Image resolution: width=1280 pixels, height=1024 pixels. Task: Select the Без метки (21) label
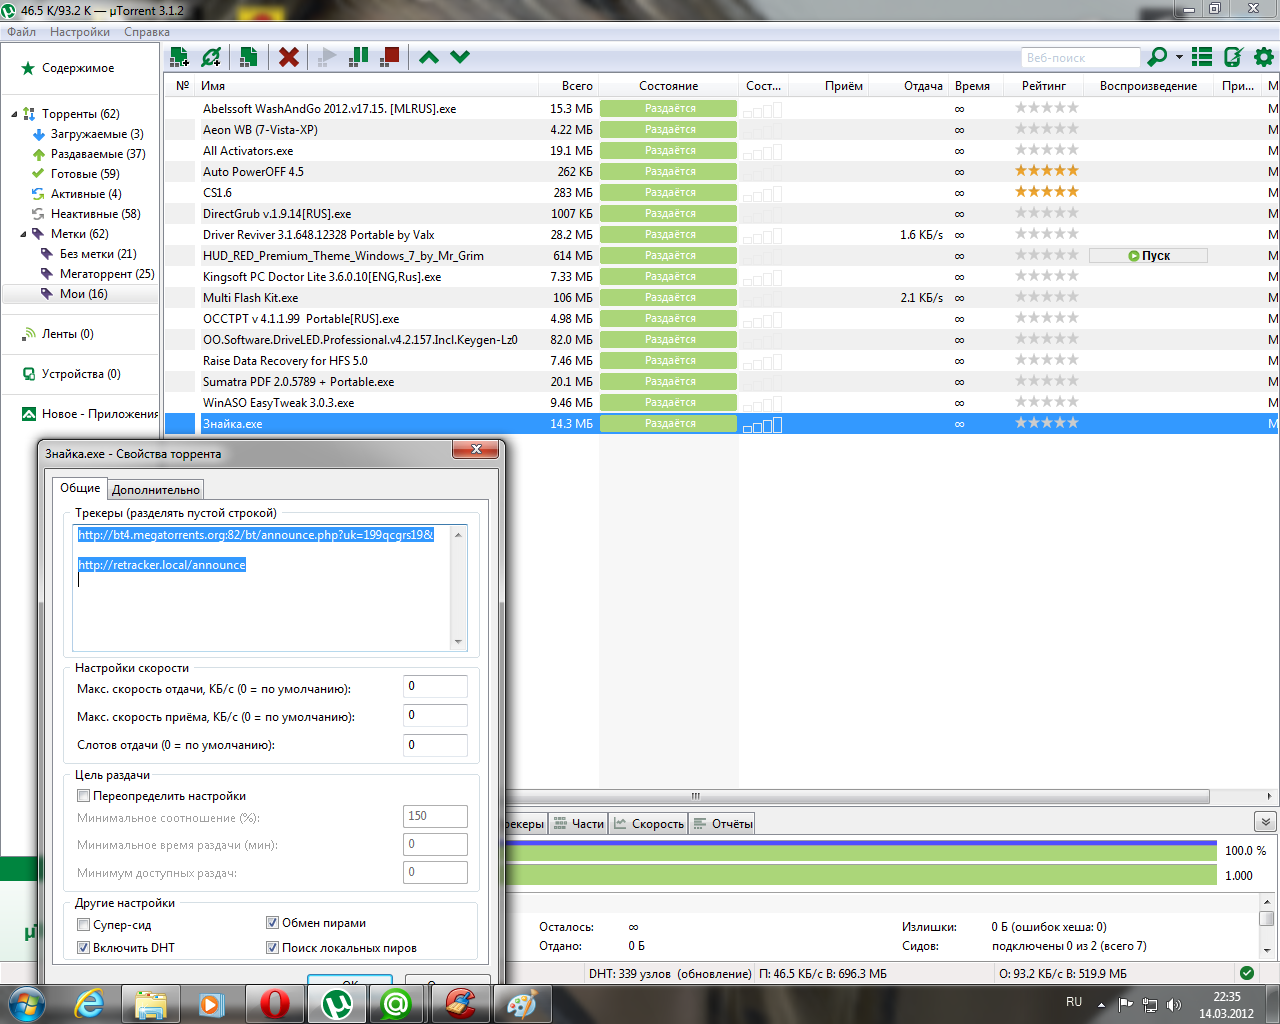89,254
